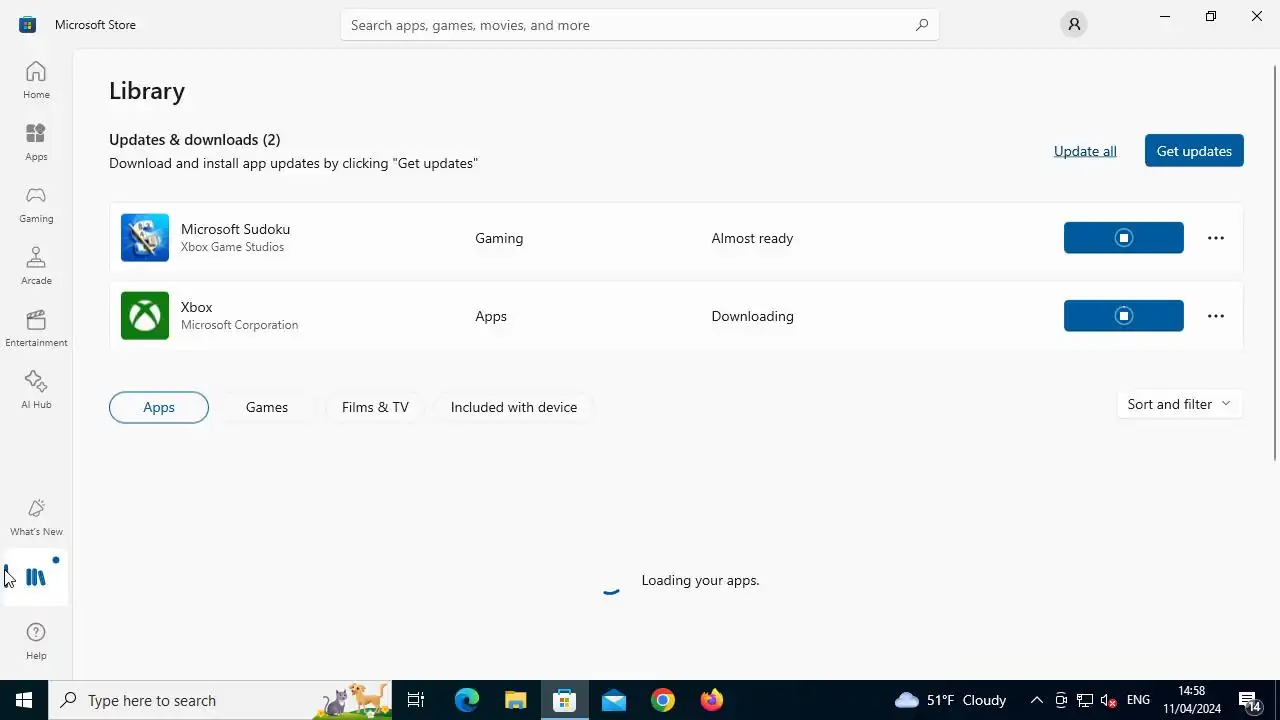Stop the Microsoft Sudoku download
The width and height of the screenshot is (1280, 720).
pyautogui.click(x=1124, y=238)
